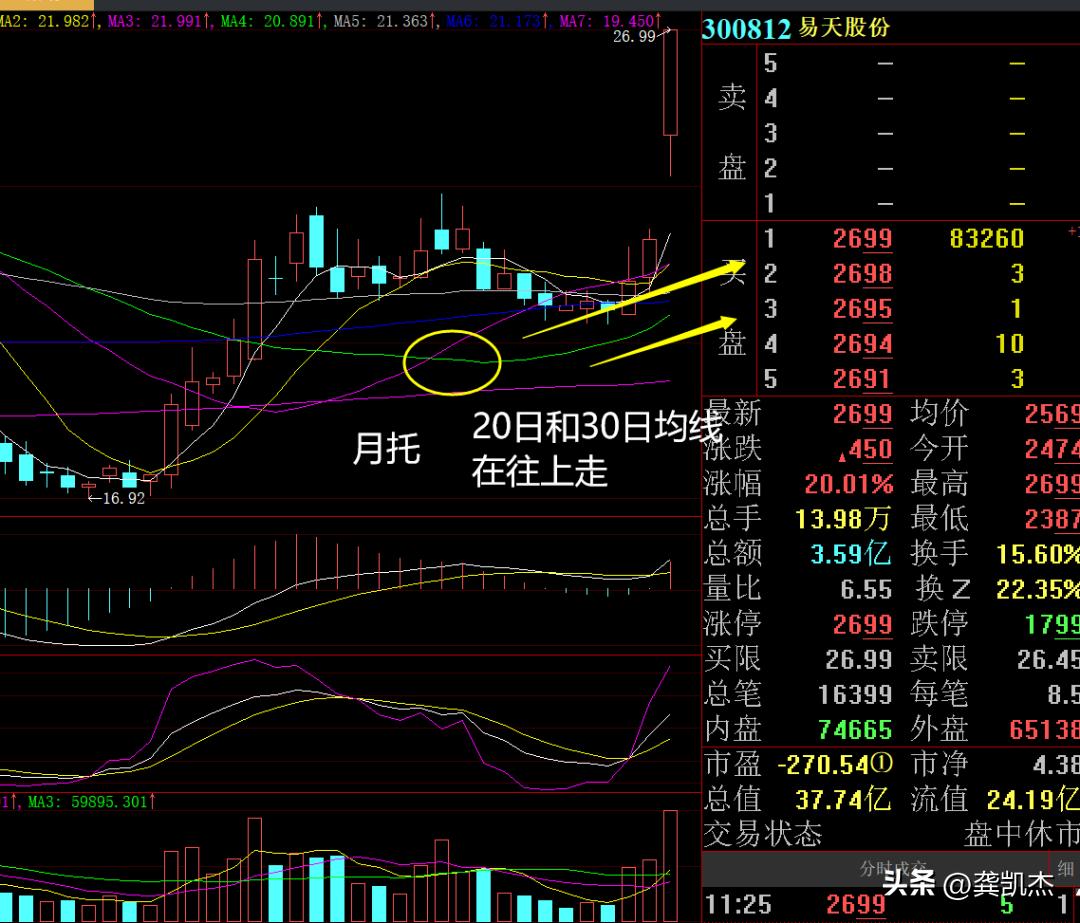Click the 换手 turnover label
Viewport: 1080px width, 923px height.
pyautogui.click(x=939, y=553)
